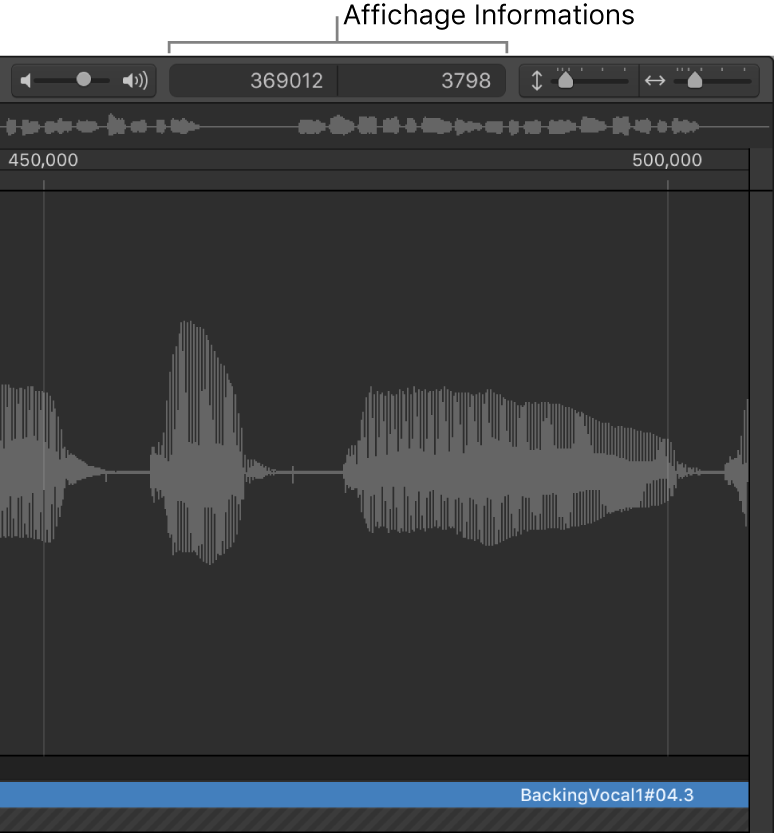Click the left section of the waveform overview

point(100,127)
